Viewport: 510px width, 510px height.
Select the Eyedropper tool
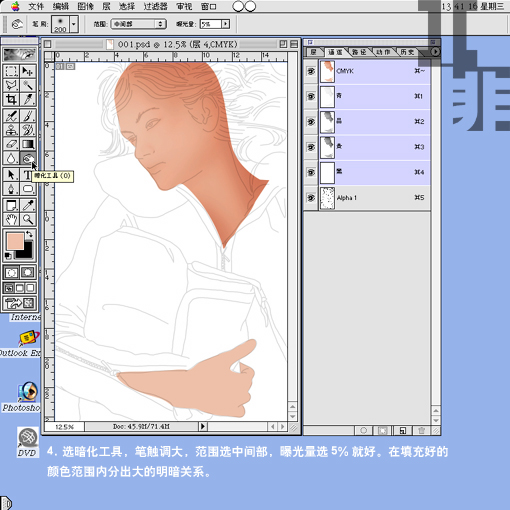tap(28, 205)
